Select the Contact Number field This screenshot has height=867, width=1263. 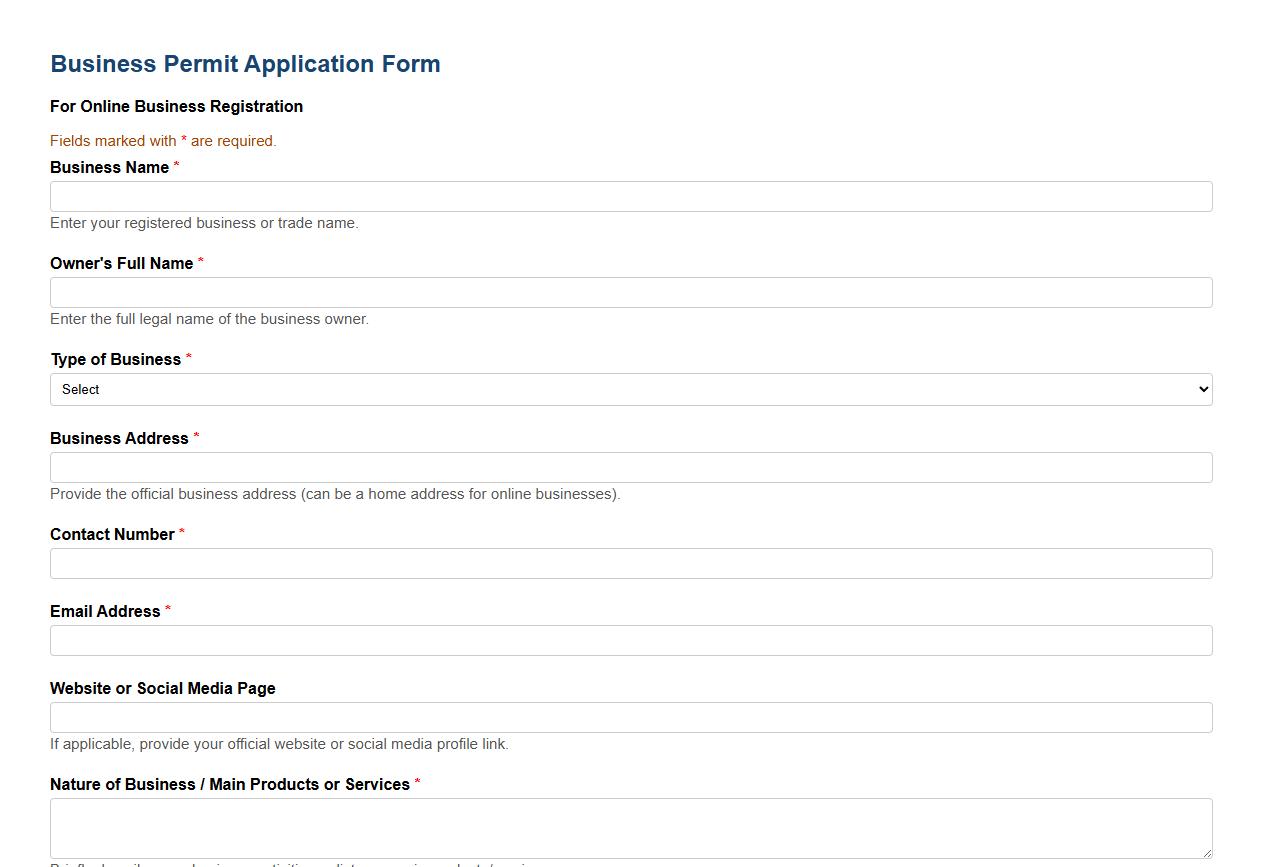[x=630, y=563]
